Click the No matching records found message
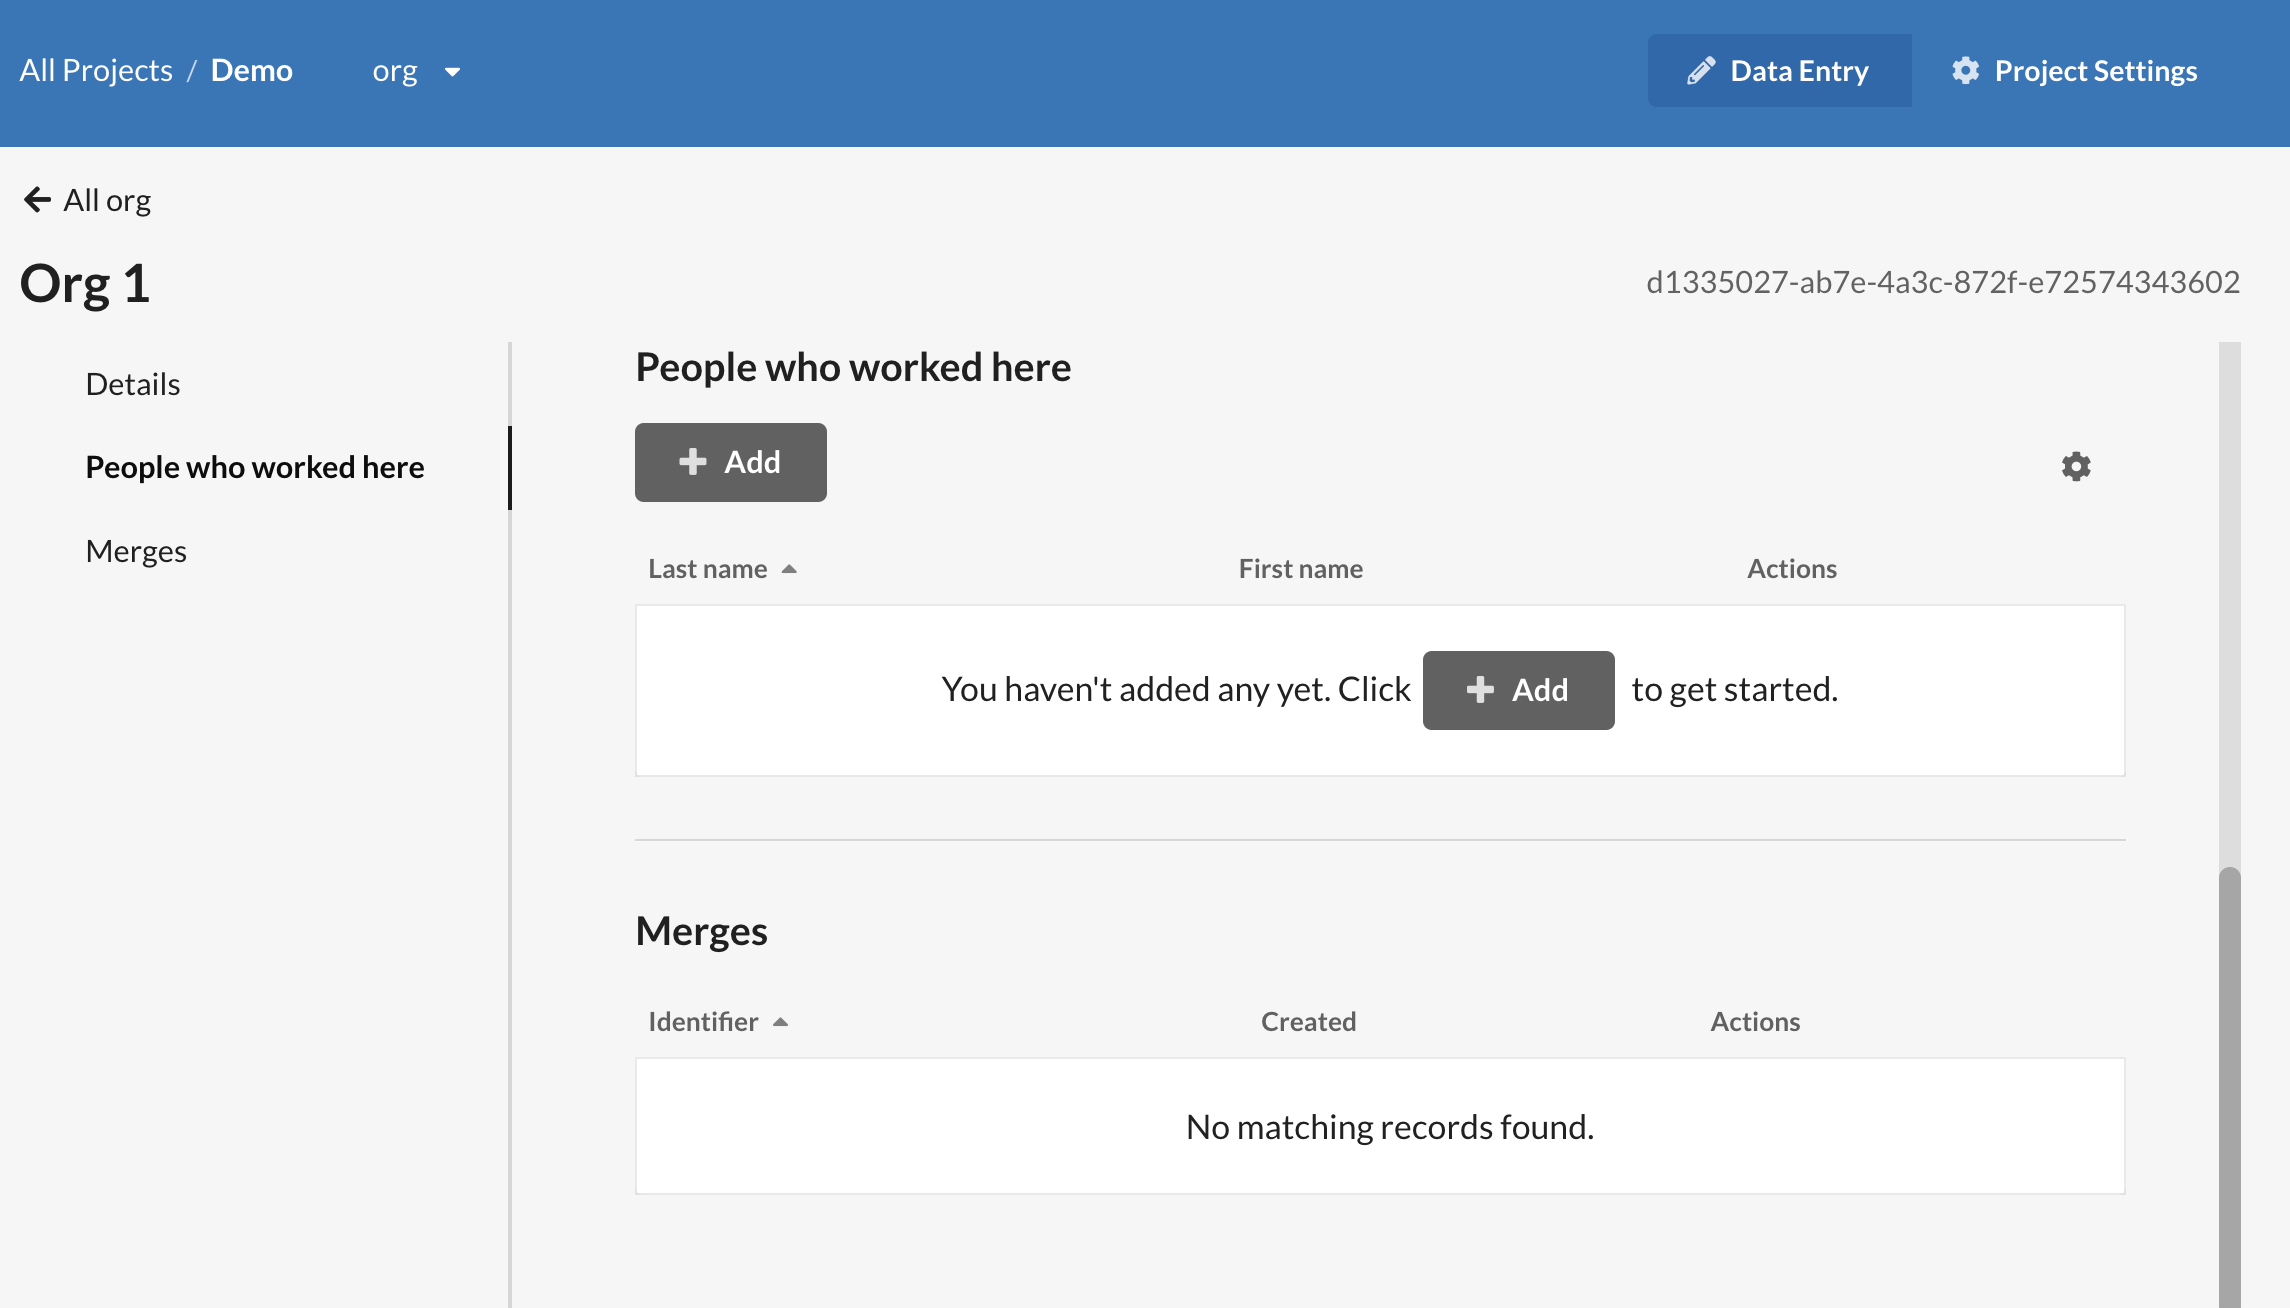Screen dimensions: 2290x1308 coord(1390,1127)
